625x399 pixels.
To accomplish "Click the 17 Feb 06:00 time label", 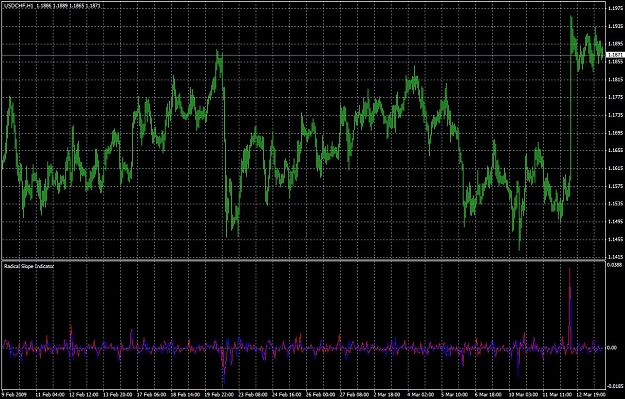I will click(x=151, y=395).
